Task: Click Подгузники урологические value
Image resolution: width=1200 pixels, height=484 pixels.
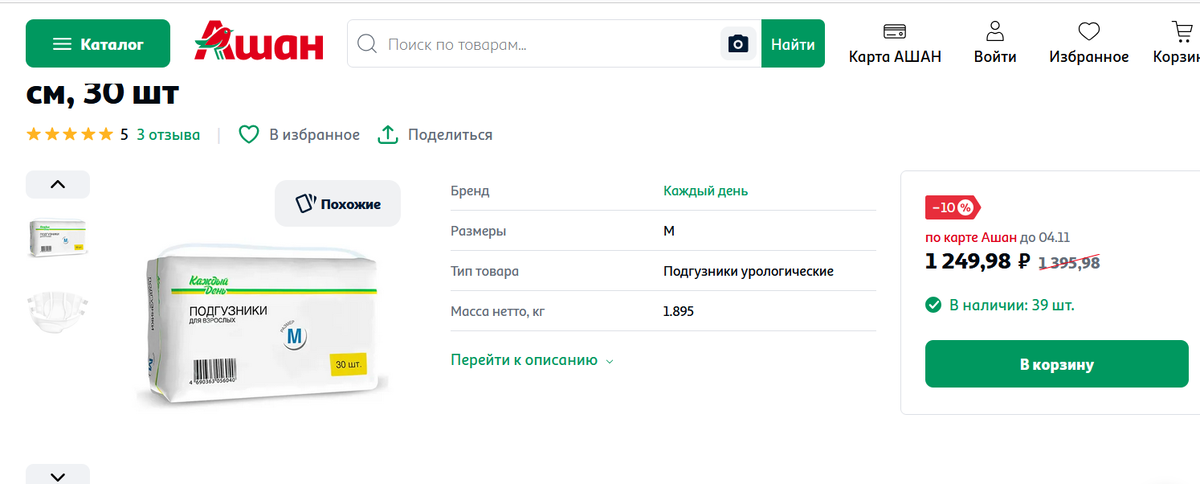Action: click(748, 271)
